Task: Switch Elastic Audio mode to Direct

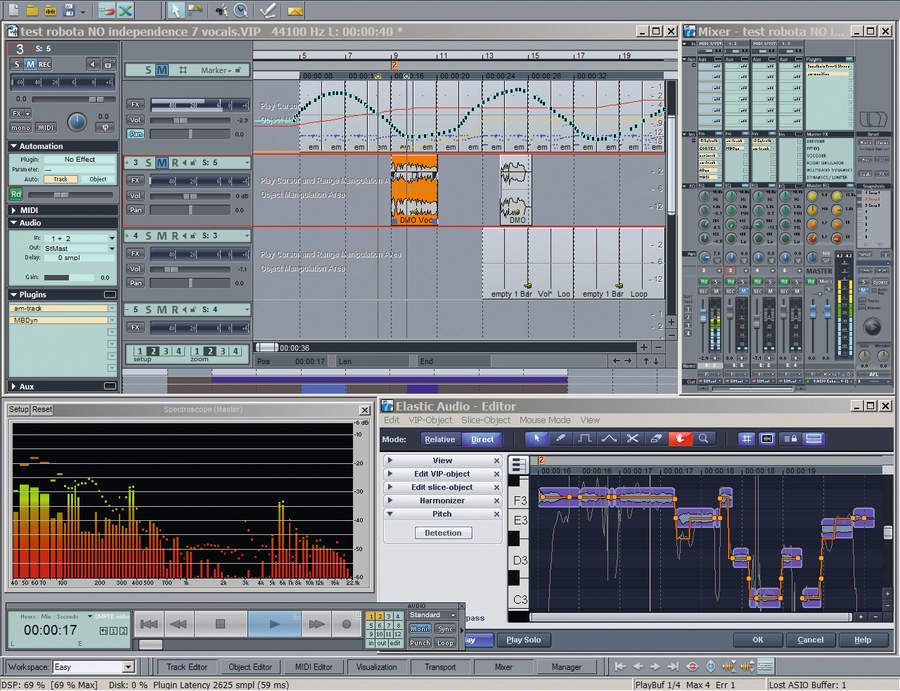Action: click(x=482, y=439)
